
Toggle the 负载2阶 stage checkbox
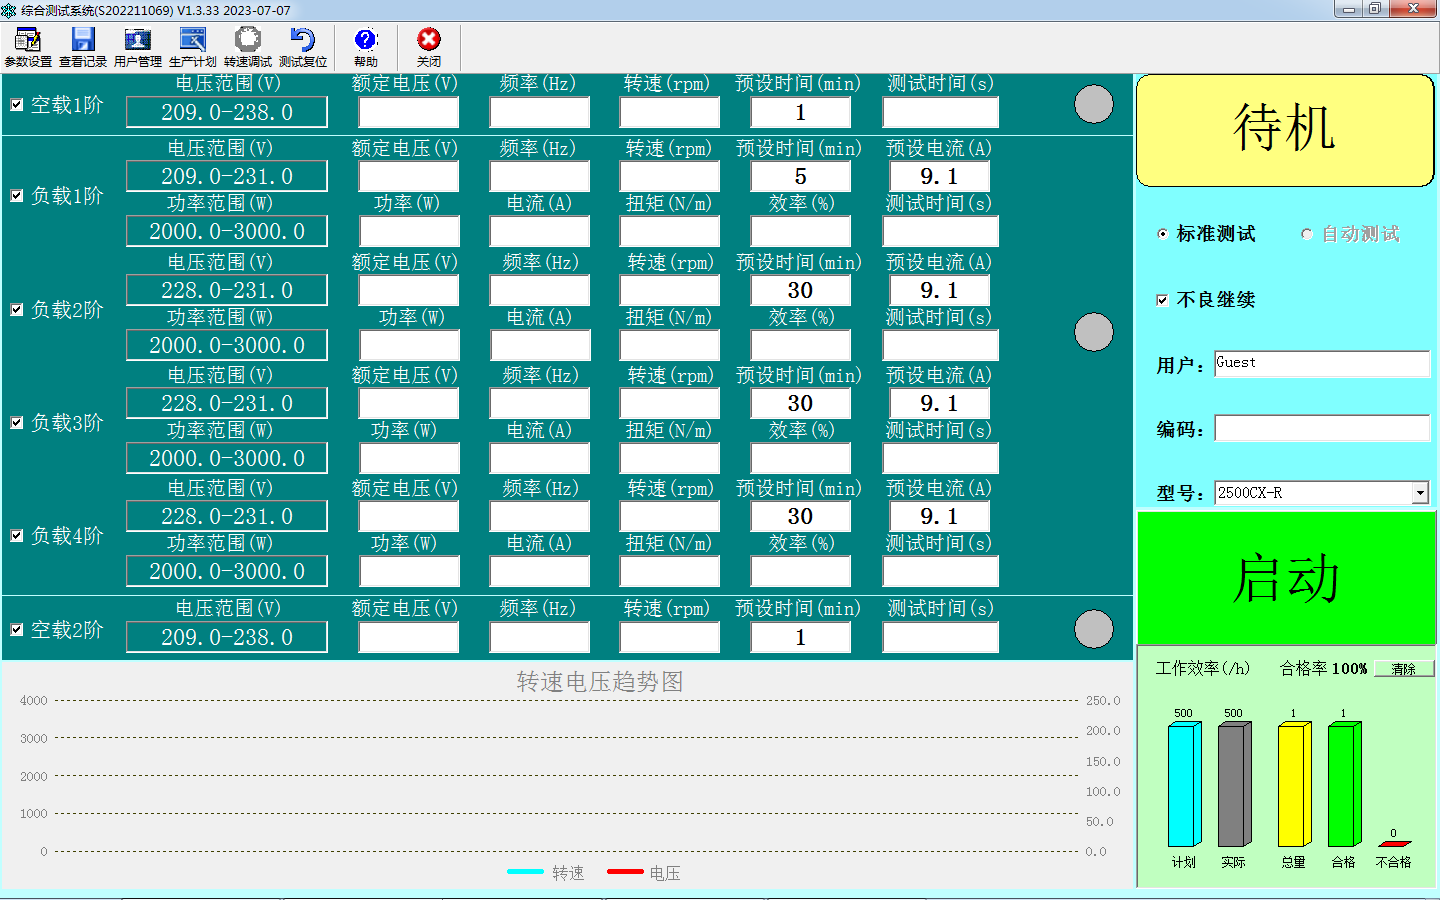click(17, 310)
